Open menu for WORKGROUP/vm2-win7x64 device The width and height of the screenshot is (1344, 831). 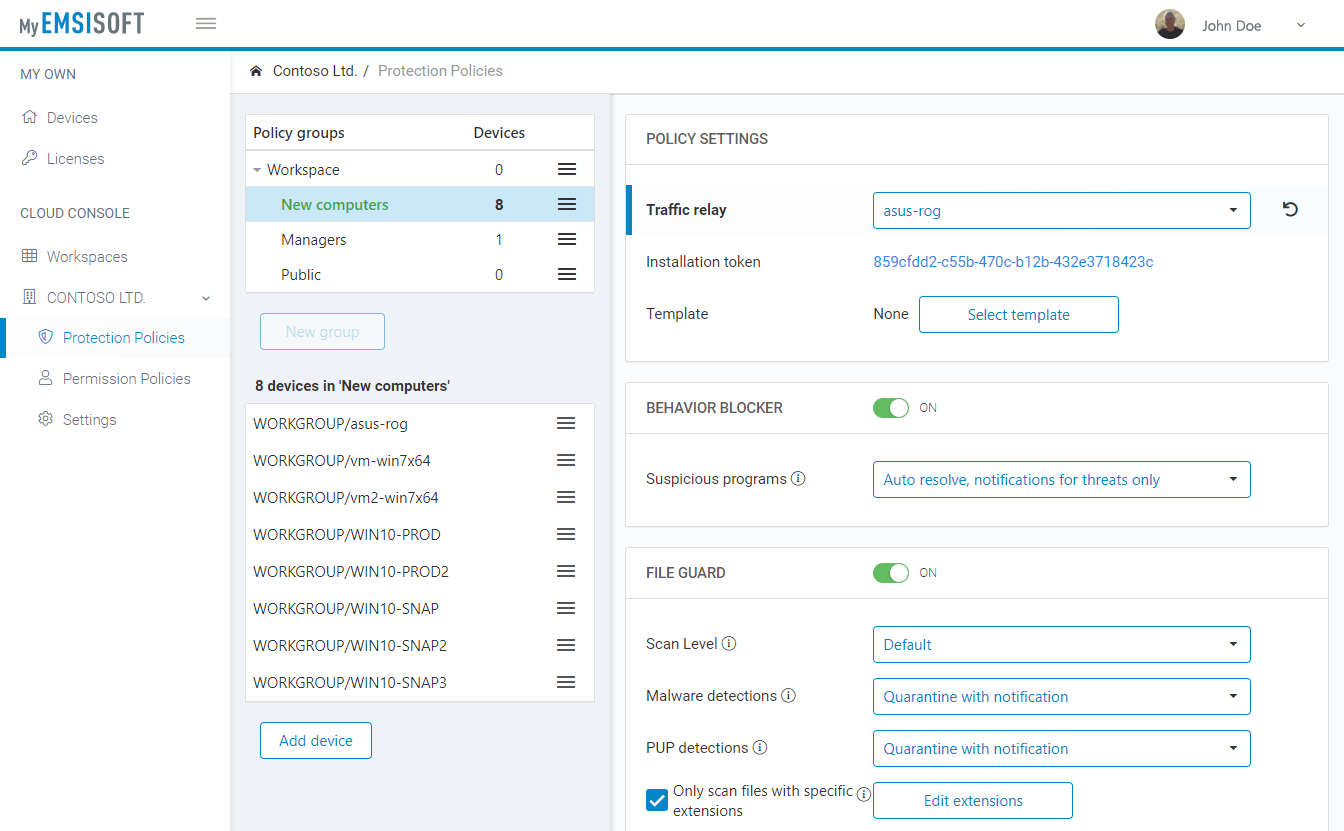pyautogui.click(x=566, y=497)
